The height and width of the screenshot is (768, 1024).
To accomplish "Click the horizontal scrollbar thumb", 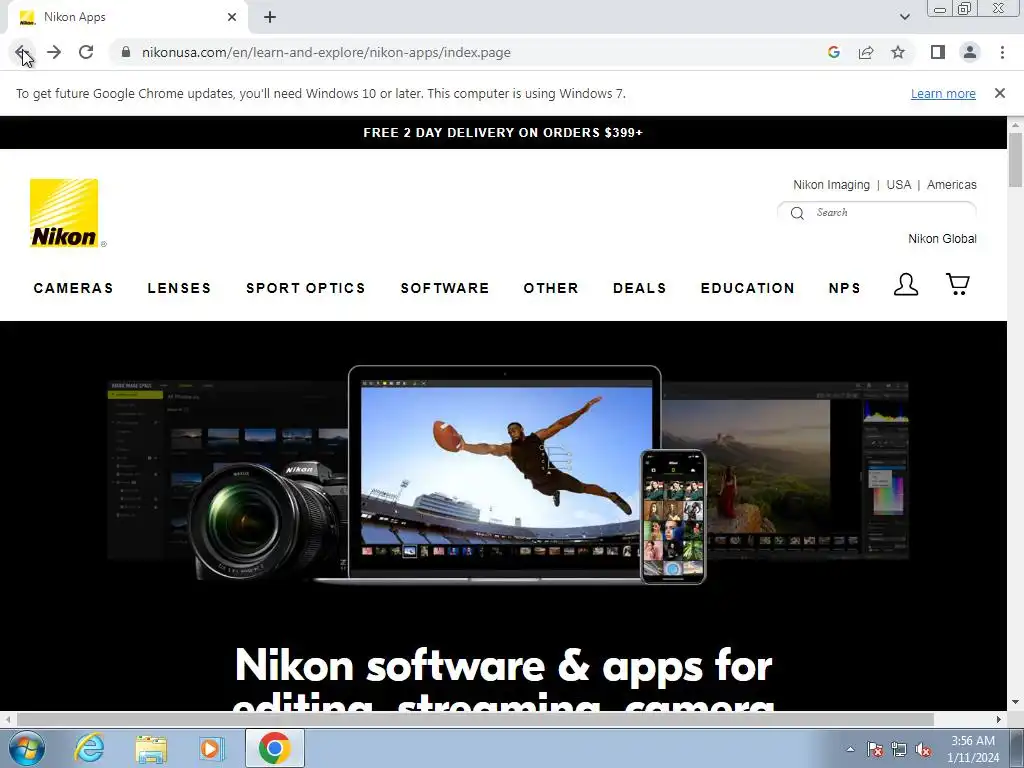I will pos(475,719).
